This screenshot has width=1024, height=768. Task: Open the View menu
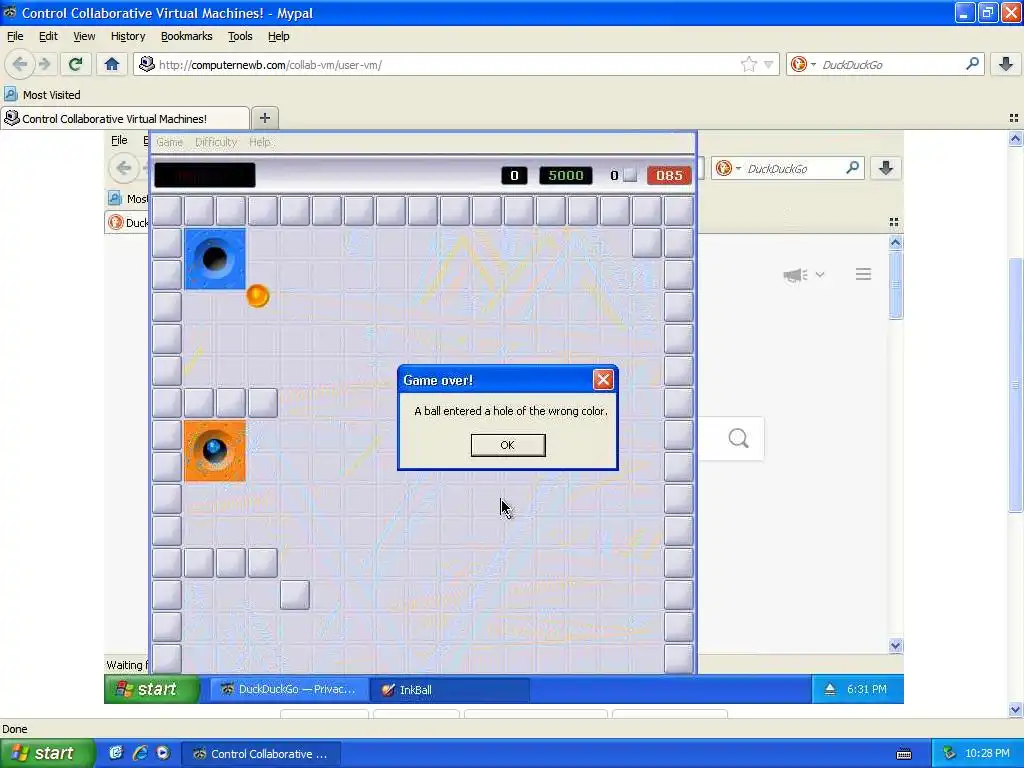coord(84,36)
